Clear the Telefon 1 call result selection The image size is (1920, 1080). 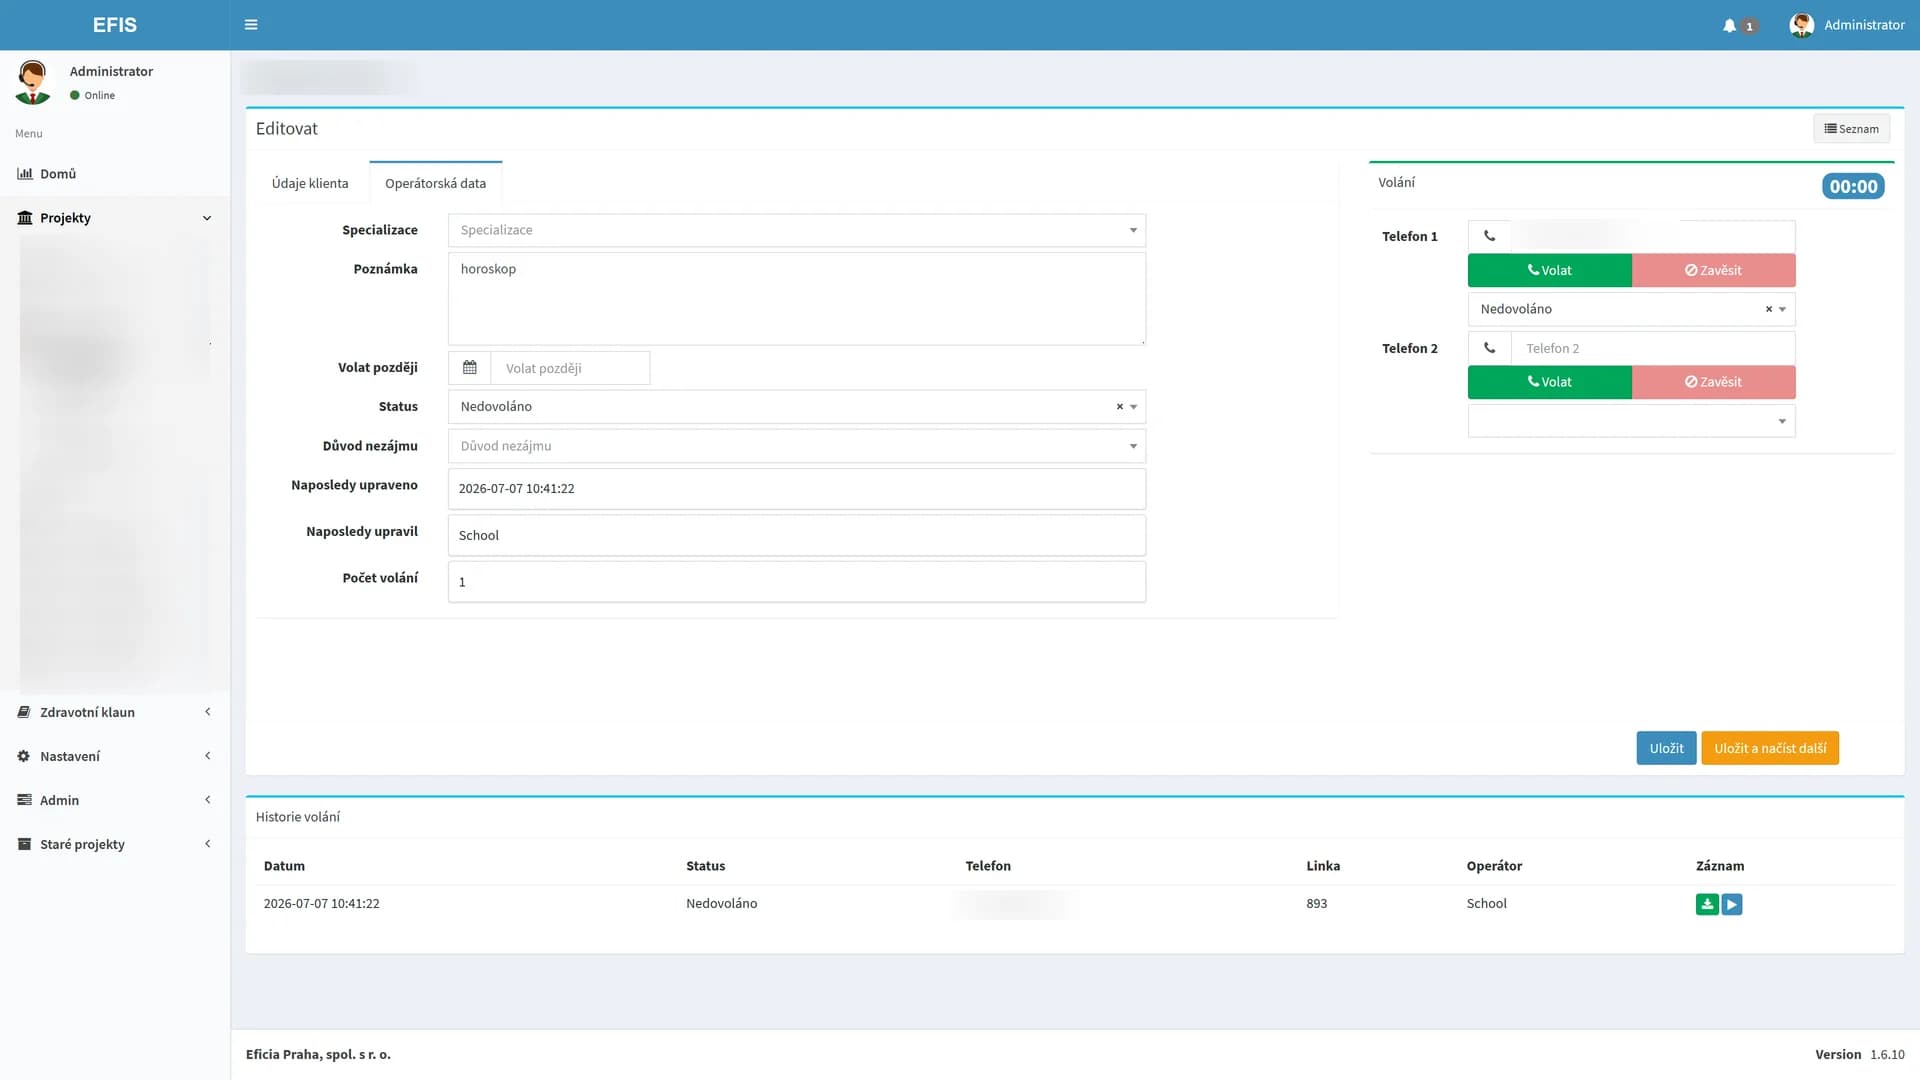pyautogui.click(x=1768, y=309)
